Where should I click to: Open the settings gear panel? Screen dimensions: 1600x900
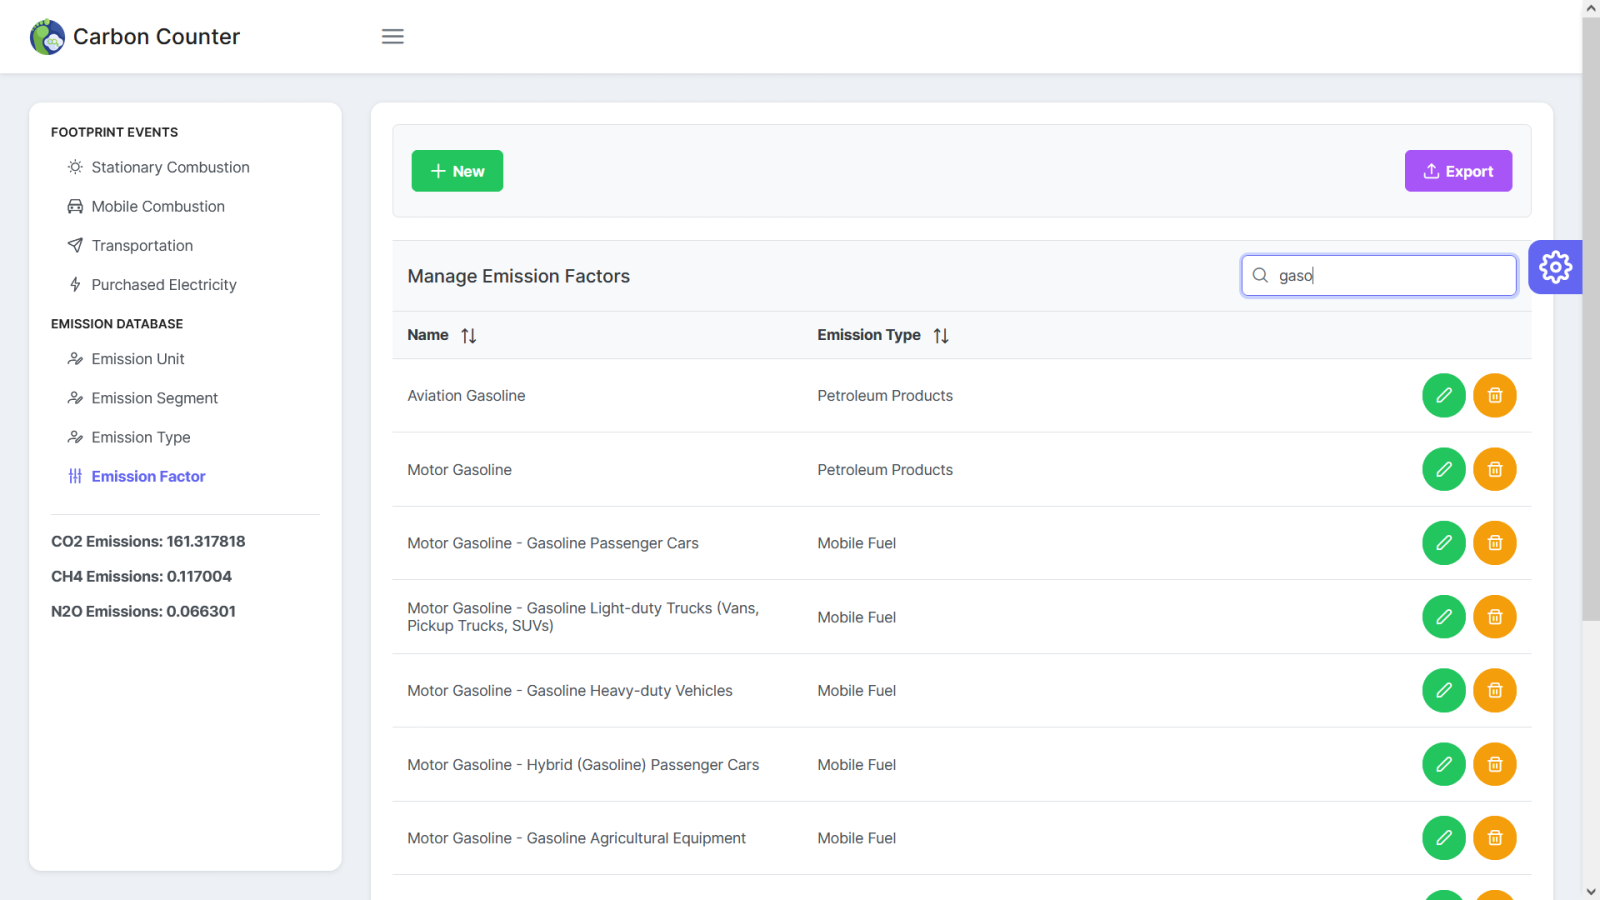1555,267
